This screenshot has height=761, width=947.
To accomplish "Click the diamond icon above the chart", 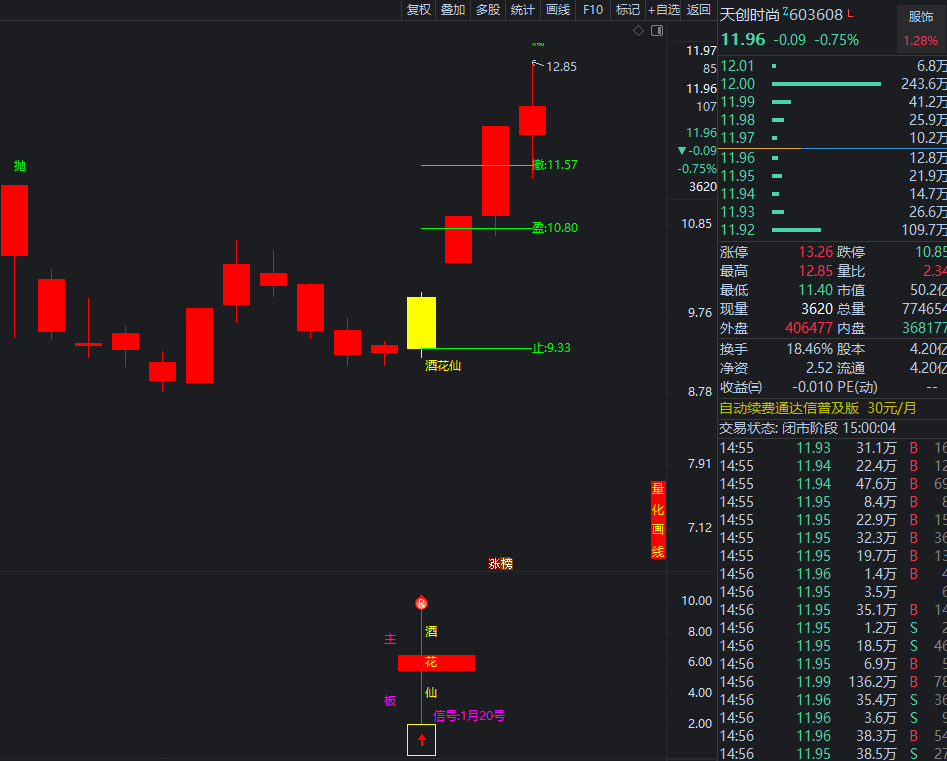I will [639, 30].
